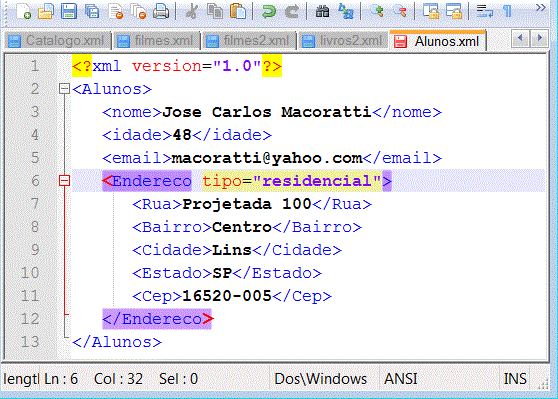Click the Bairro value Centro

pyautogui.click(x=242, y=227)
